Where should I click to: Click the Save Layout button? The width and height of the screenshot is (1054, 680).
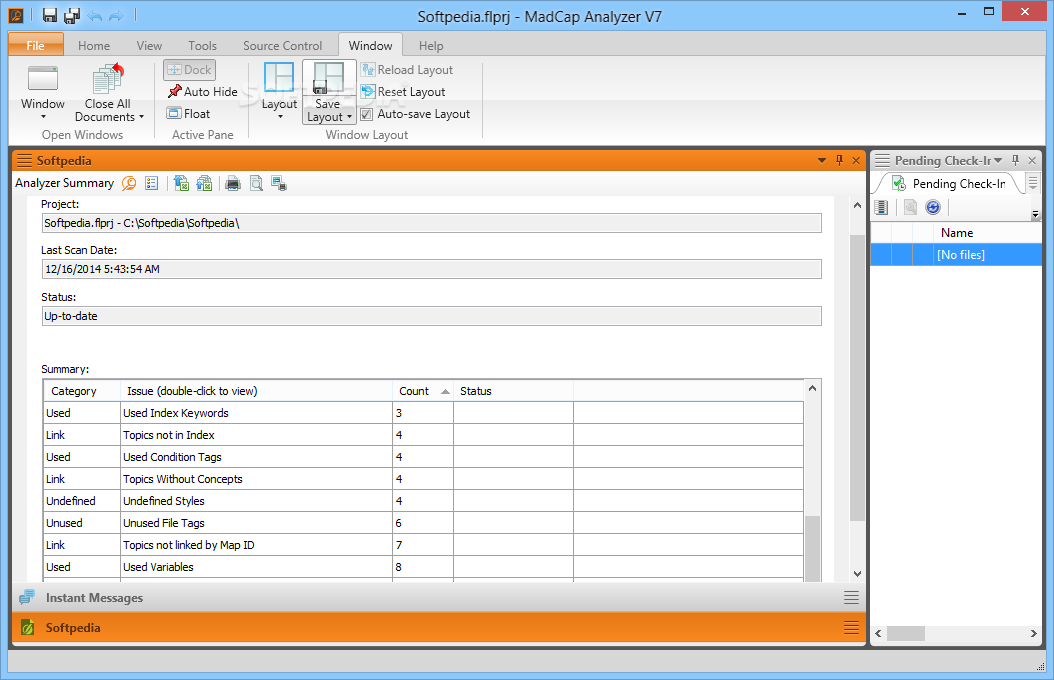[329, 92]
